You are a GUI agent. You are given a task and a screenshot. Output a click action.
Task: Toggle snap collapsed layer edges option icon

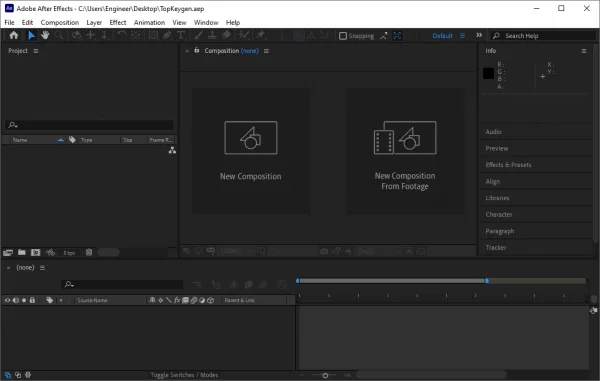tap(383, 36)
